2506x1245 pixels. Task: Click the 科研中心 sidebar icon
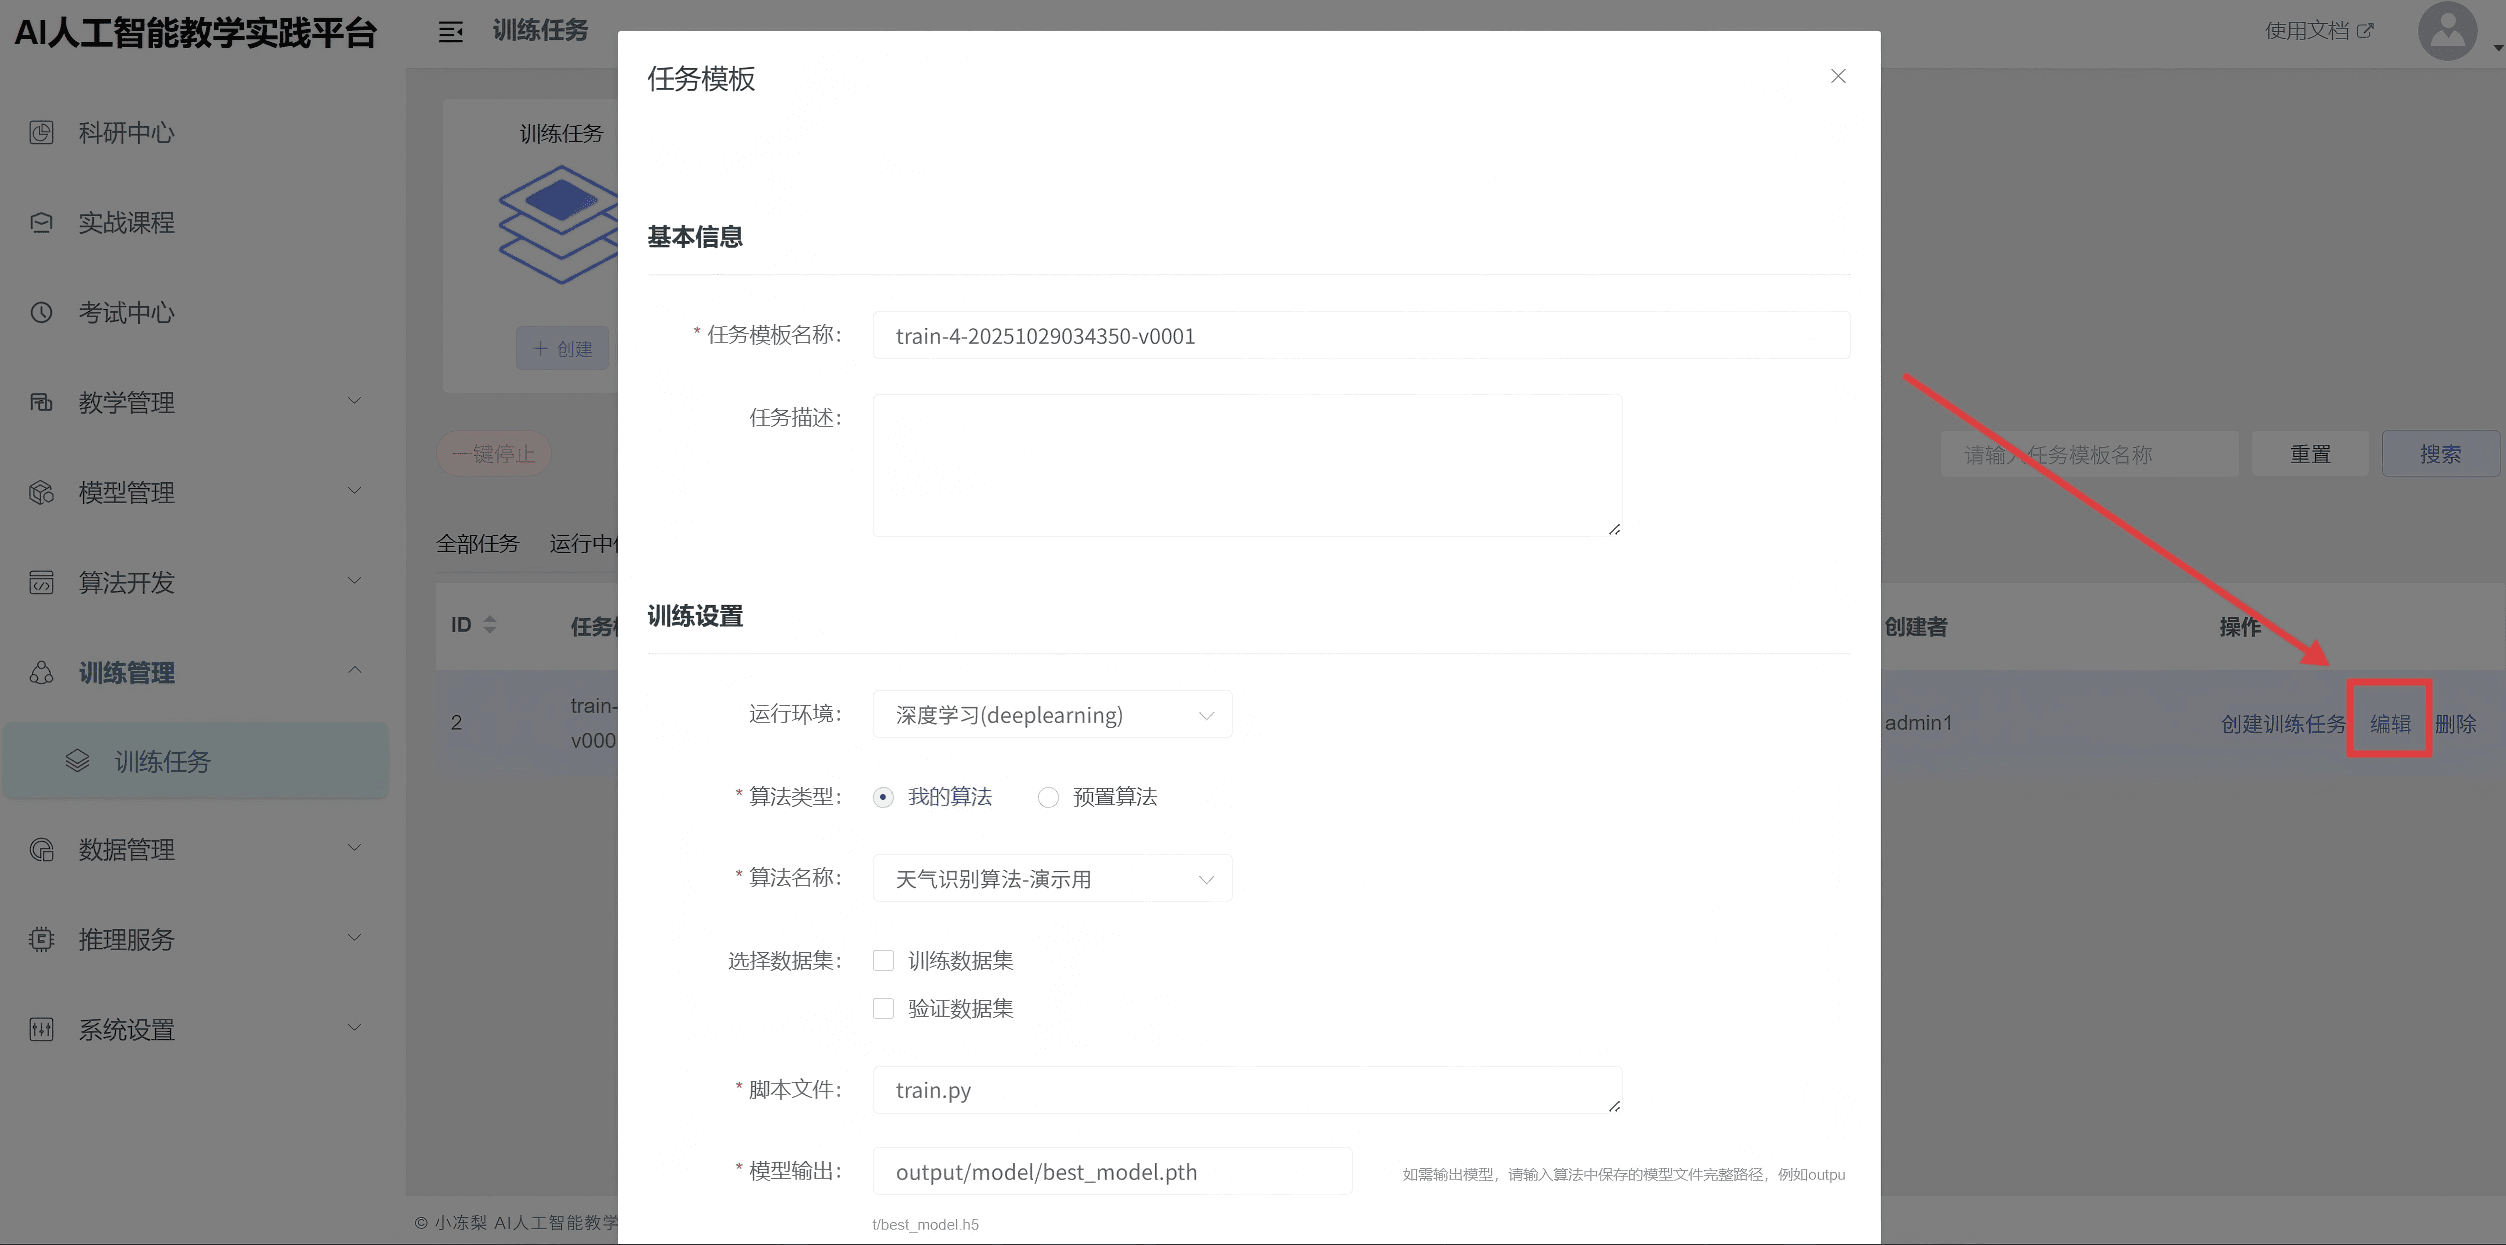pyautogui.click(x=41, y=132)
